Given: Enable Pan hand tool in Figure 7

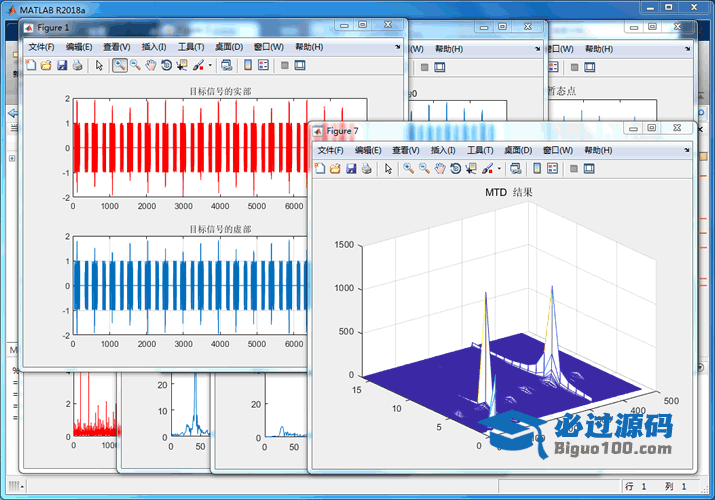Looking at the screenshot, I should point(439,169).
